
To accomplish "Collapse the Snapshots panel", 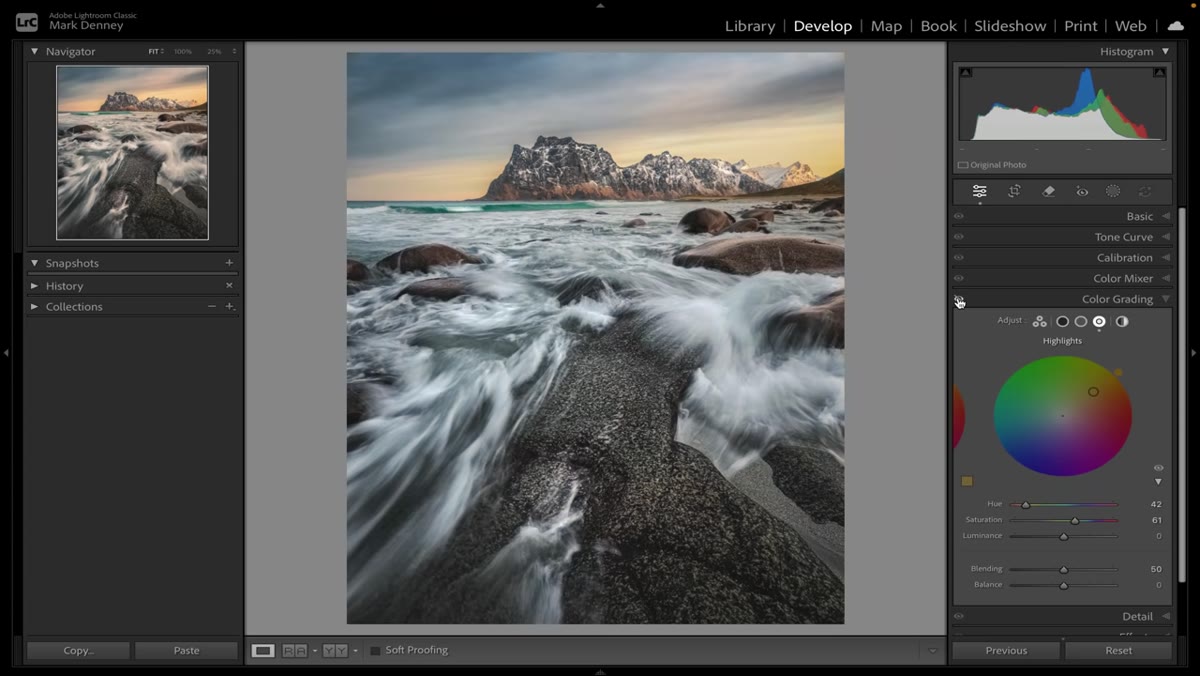I will coord(34,263).
